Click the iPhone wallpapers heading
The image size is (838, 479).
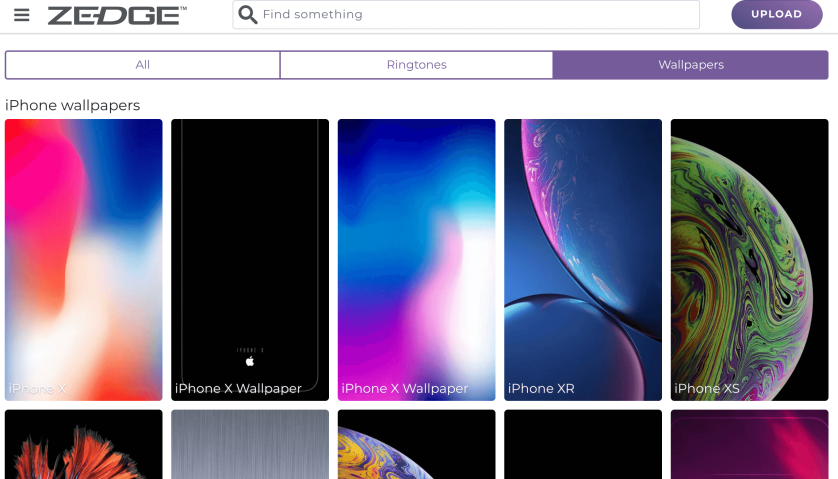click(x=73, y=105)
